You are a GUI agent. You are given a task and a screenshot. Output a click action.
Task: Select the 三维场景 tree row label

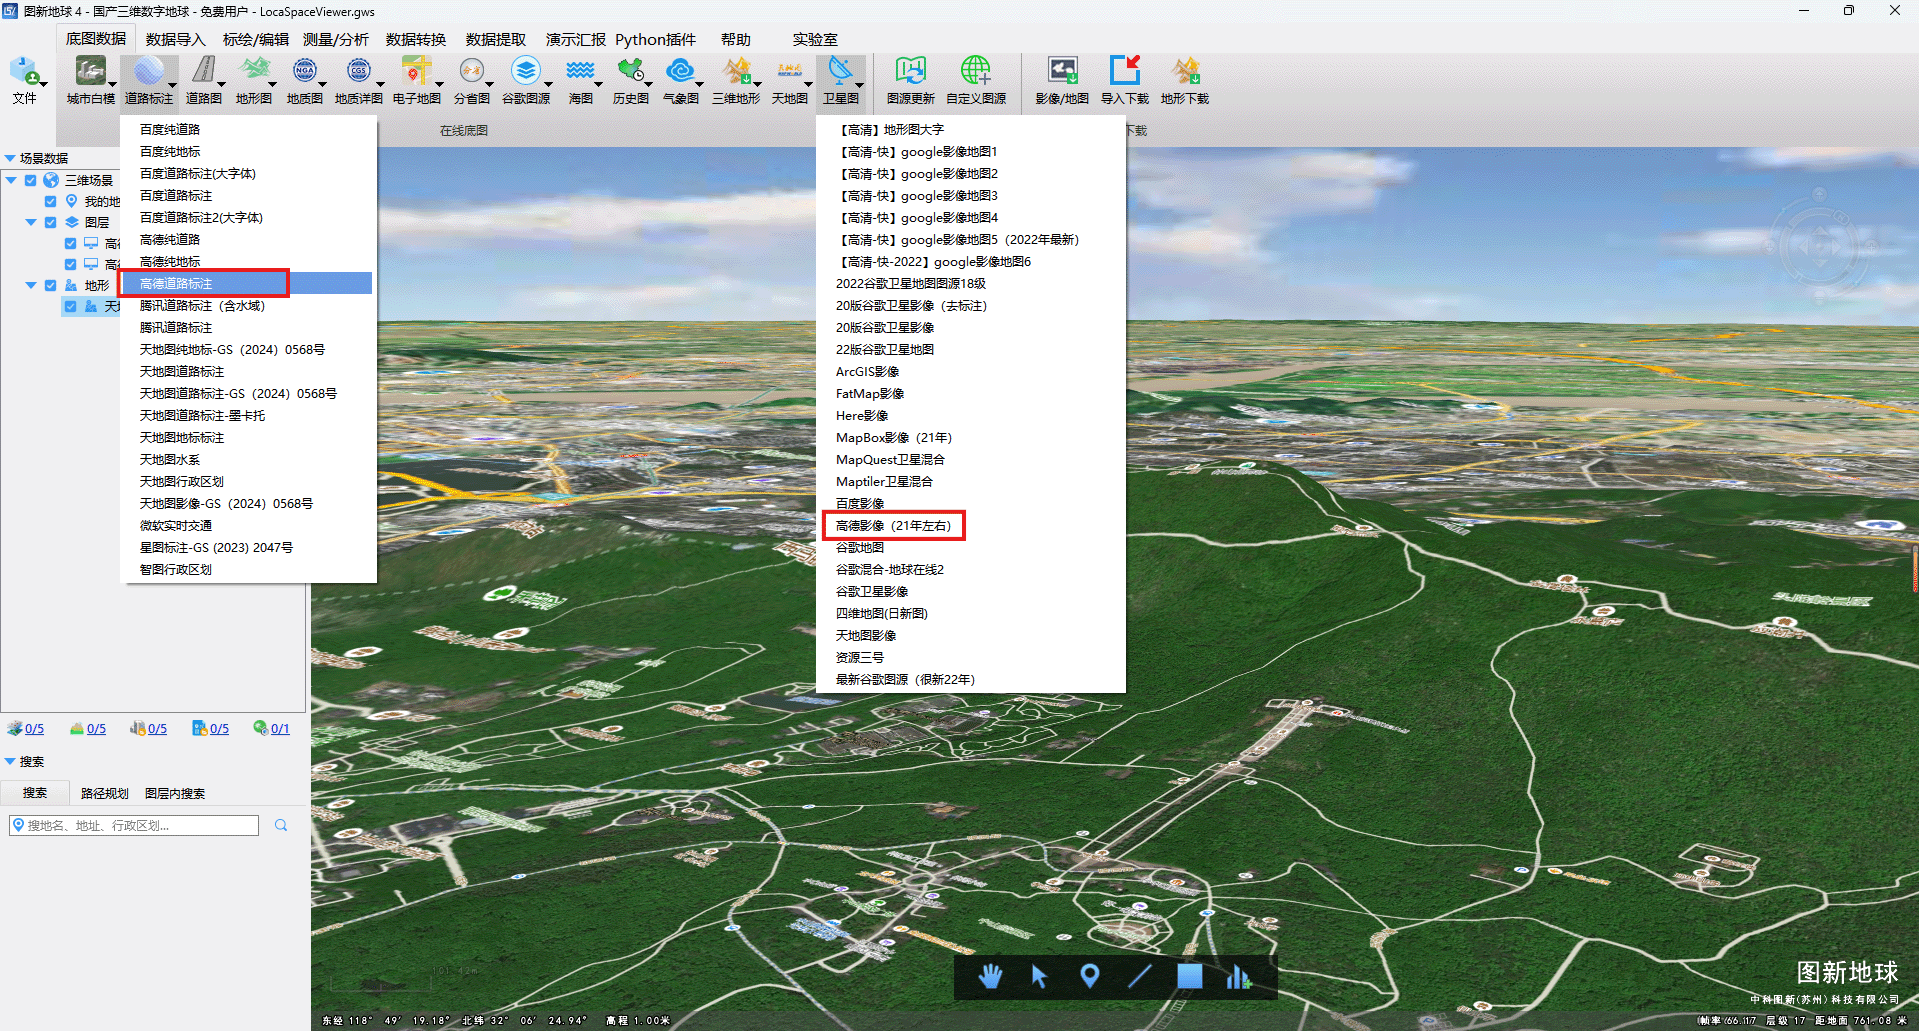tap(89, 181)
